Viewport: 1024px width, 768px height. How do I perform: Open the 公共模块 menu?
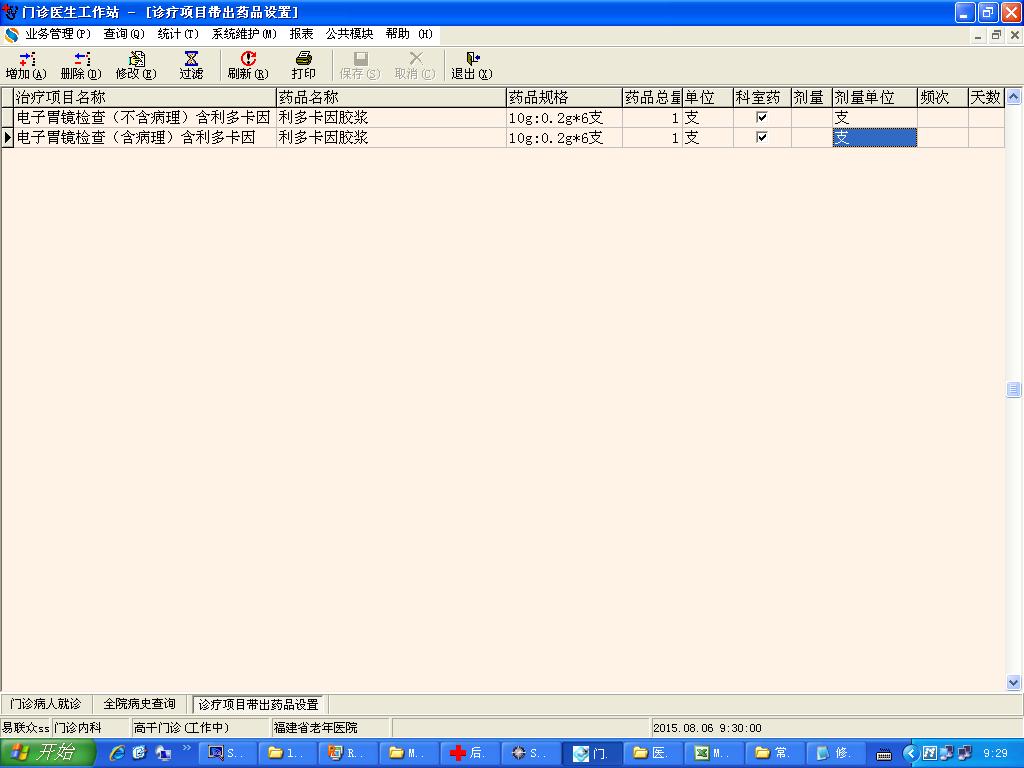pyautogui.click(x=349, y=34)
